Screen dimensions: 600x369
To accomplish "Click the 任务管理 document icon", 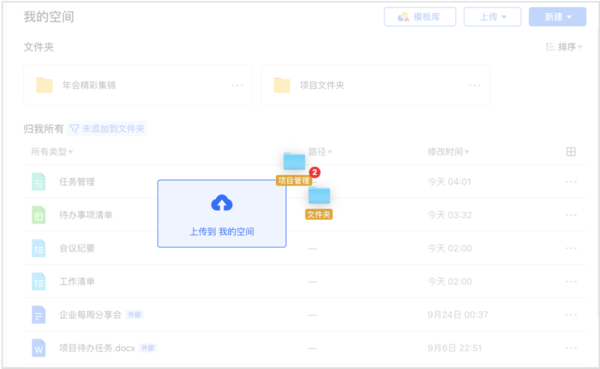I will [x=39, y=181].
